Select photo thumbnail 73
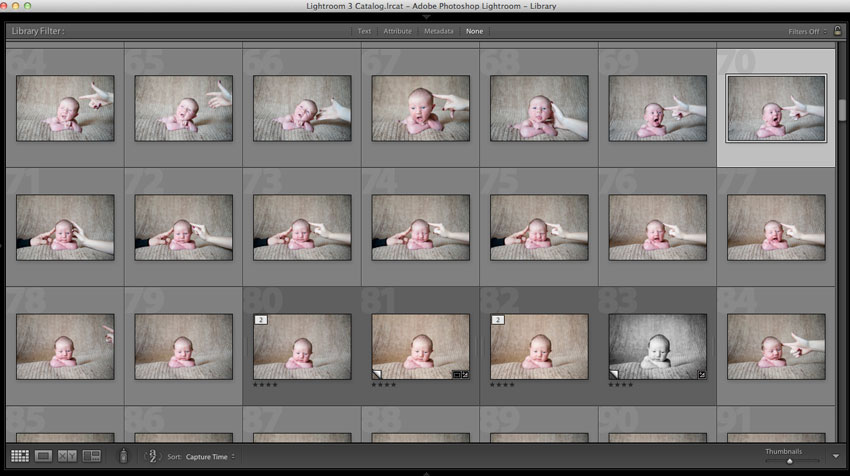 pyautogui.click(x=302, y=228)
